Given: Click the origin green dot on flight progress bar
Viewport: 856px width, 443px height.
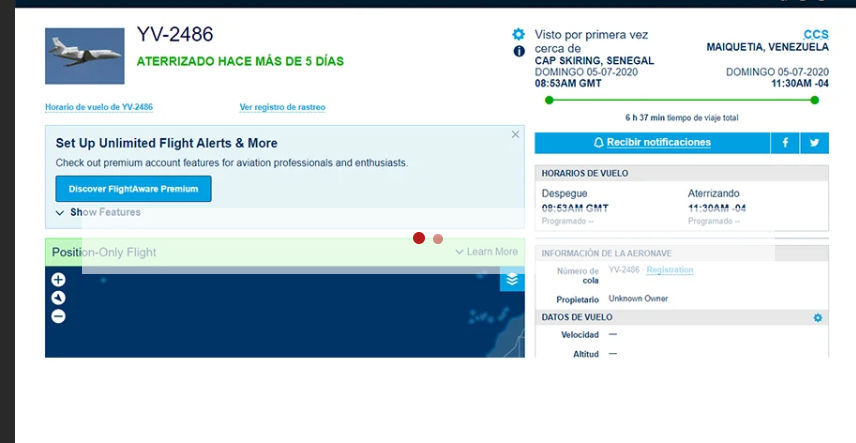Looking at the screenshot, I should coord(549,100).
